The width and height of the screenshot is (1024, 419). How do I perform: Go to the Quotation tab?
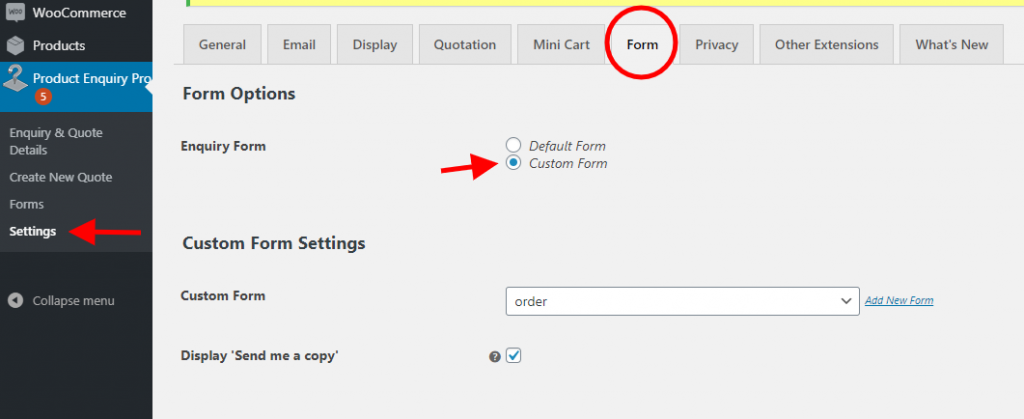(x=465, y=44)
